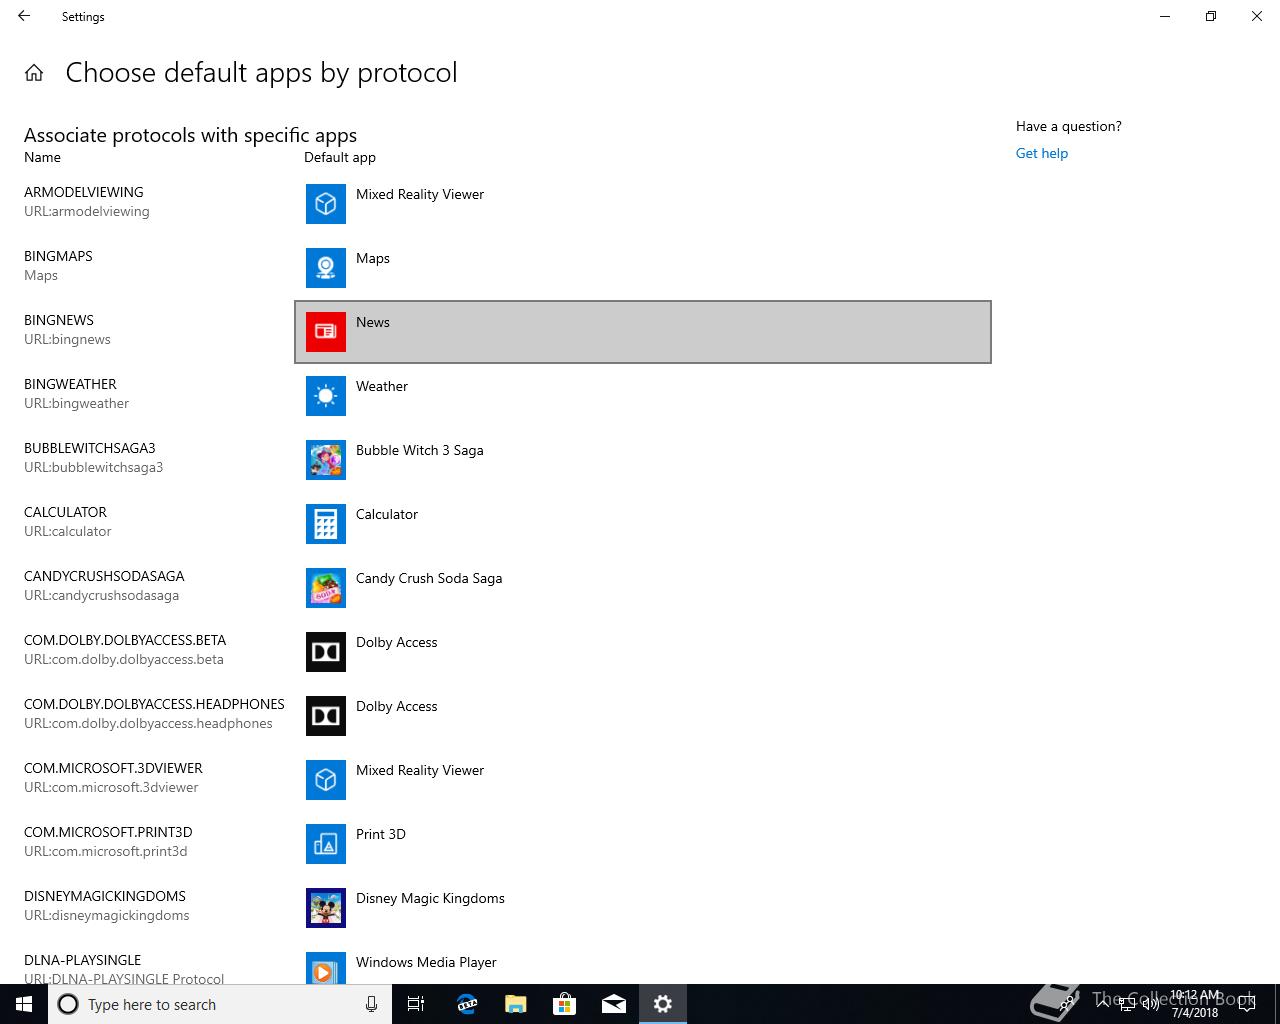
Task: Click the 'Candy Crush Soda Saga' app label
Action: coord(429,578)
